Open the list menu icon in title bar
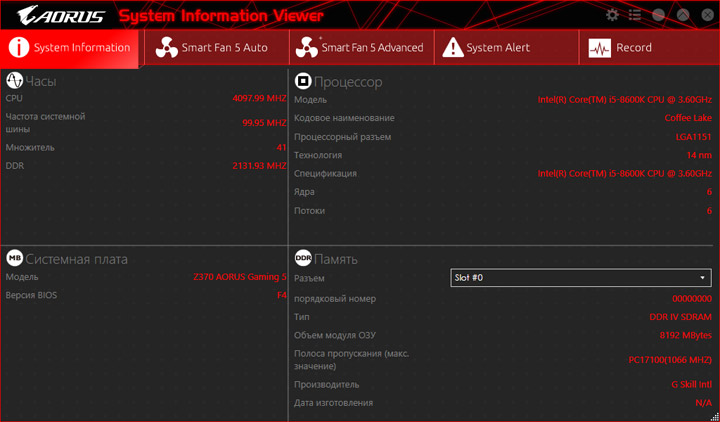This screenshot has width=720, height=422. pos(635,15)
